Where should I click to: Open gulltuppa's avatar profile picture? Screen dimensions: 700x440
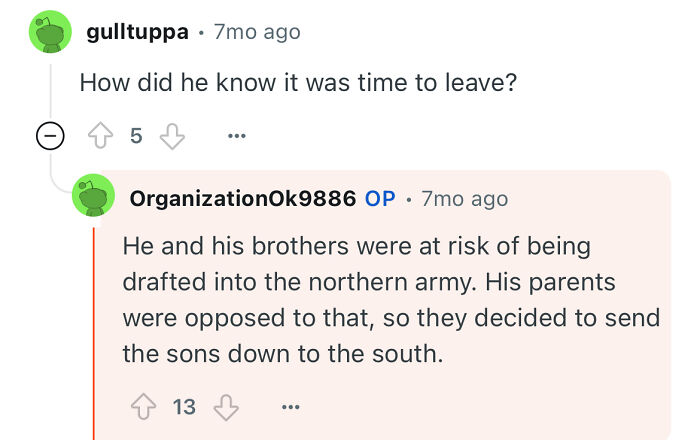coord(46,33)
